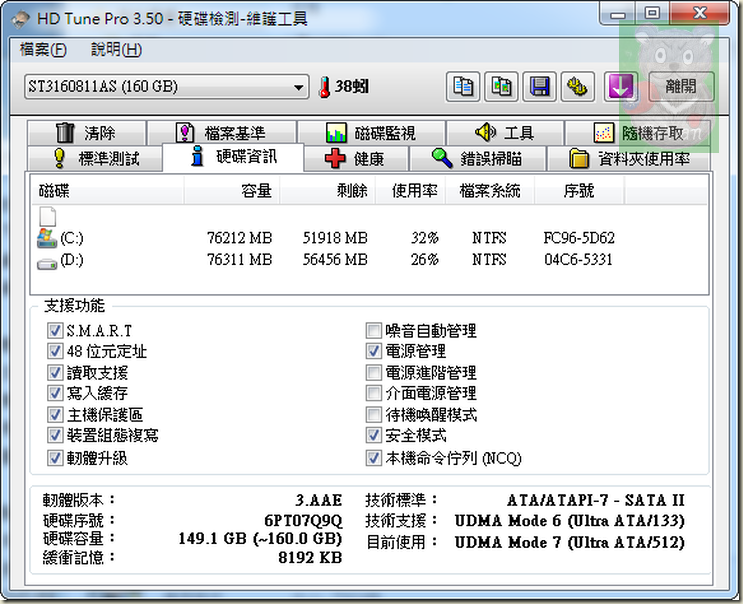Click the 磁碟 column header
Viewport: 743px width, 604px height.
click(108, 191)
